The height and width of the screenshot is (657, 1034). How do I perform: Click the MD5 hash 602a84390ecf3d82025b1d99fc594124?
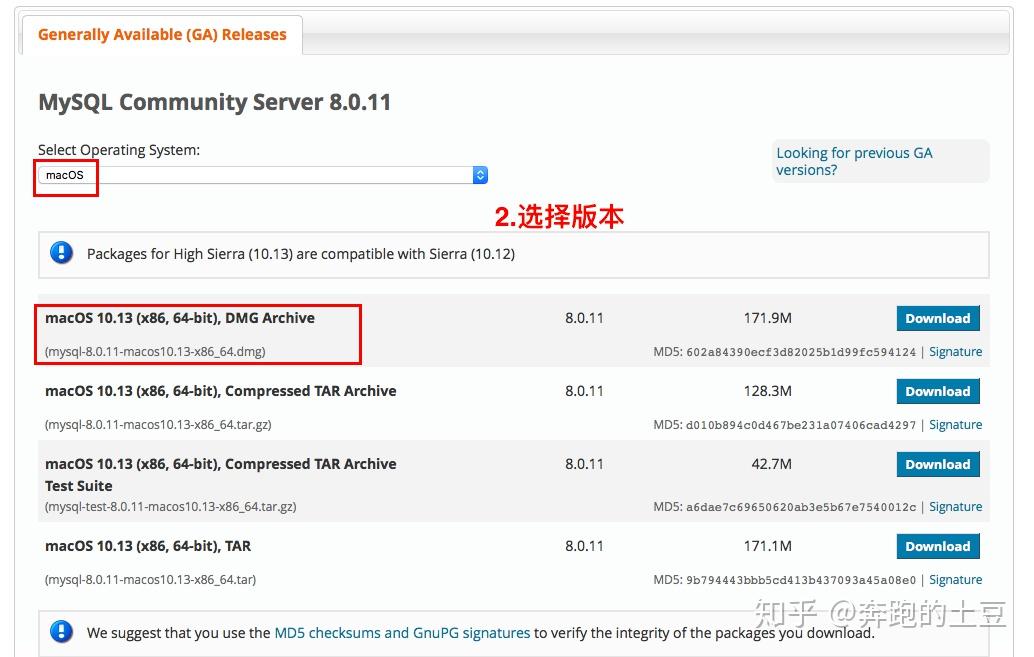pos(801,352)
